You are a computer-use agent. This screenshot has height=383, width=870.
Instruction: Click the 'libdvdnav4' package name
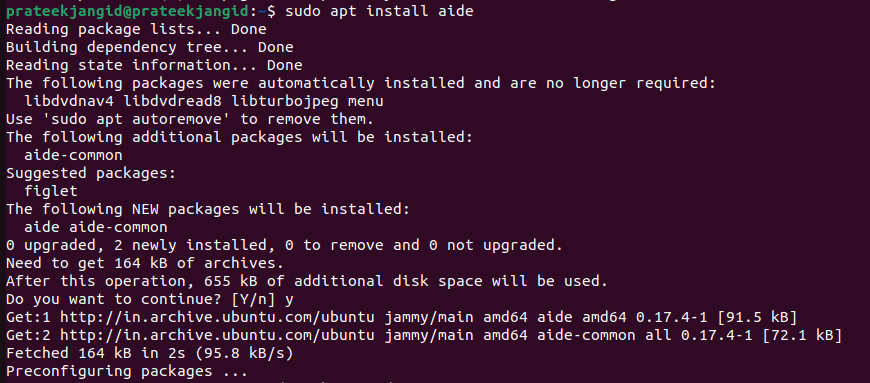(x=69, y=102)
